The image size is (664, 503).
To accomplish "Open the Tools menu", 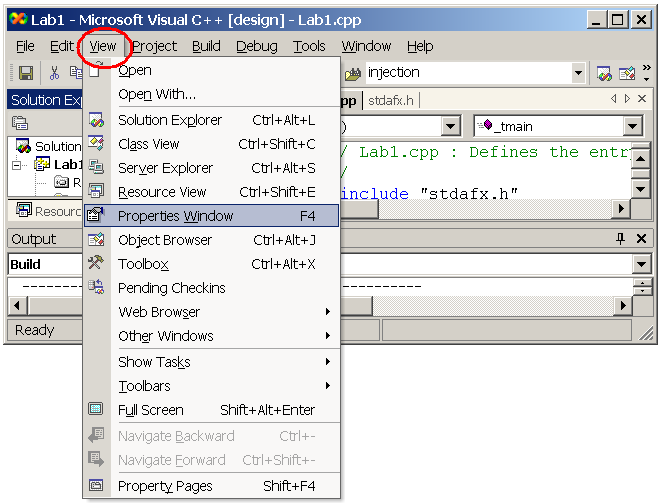I will [309, 46].
